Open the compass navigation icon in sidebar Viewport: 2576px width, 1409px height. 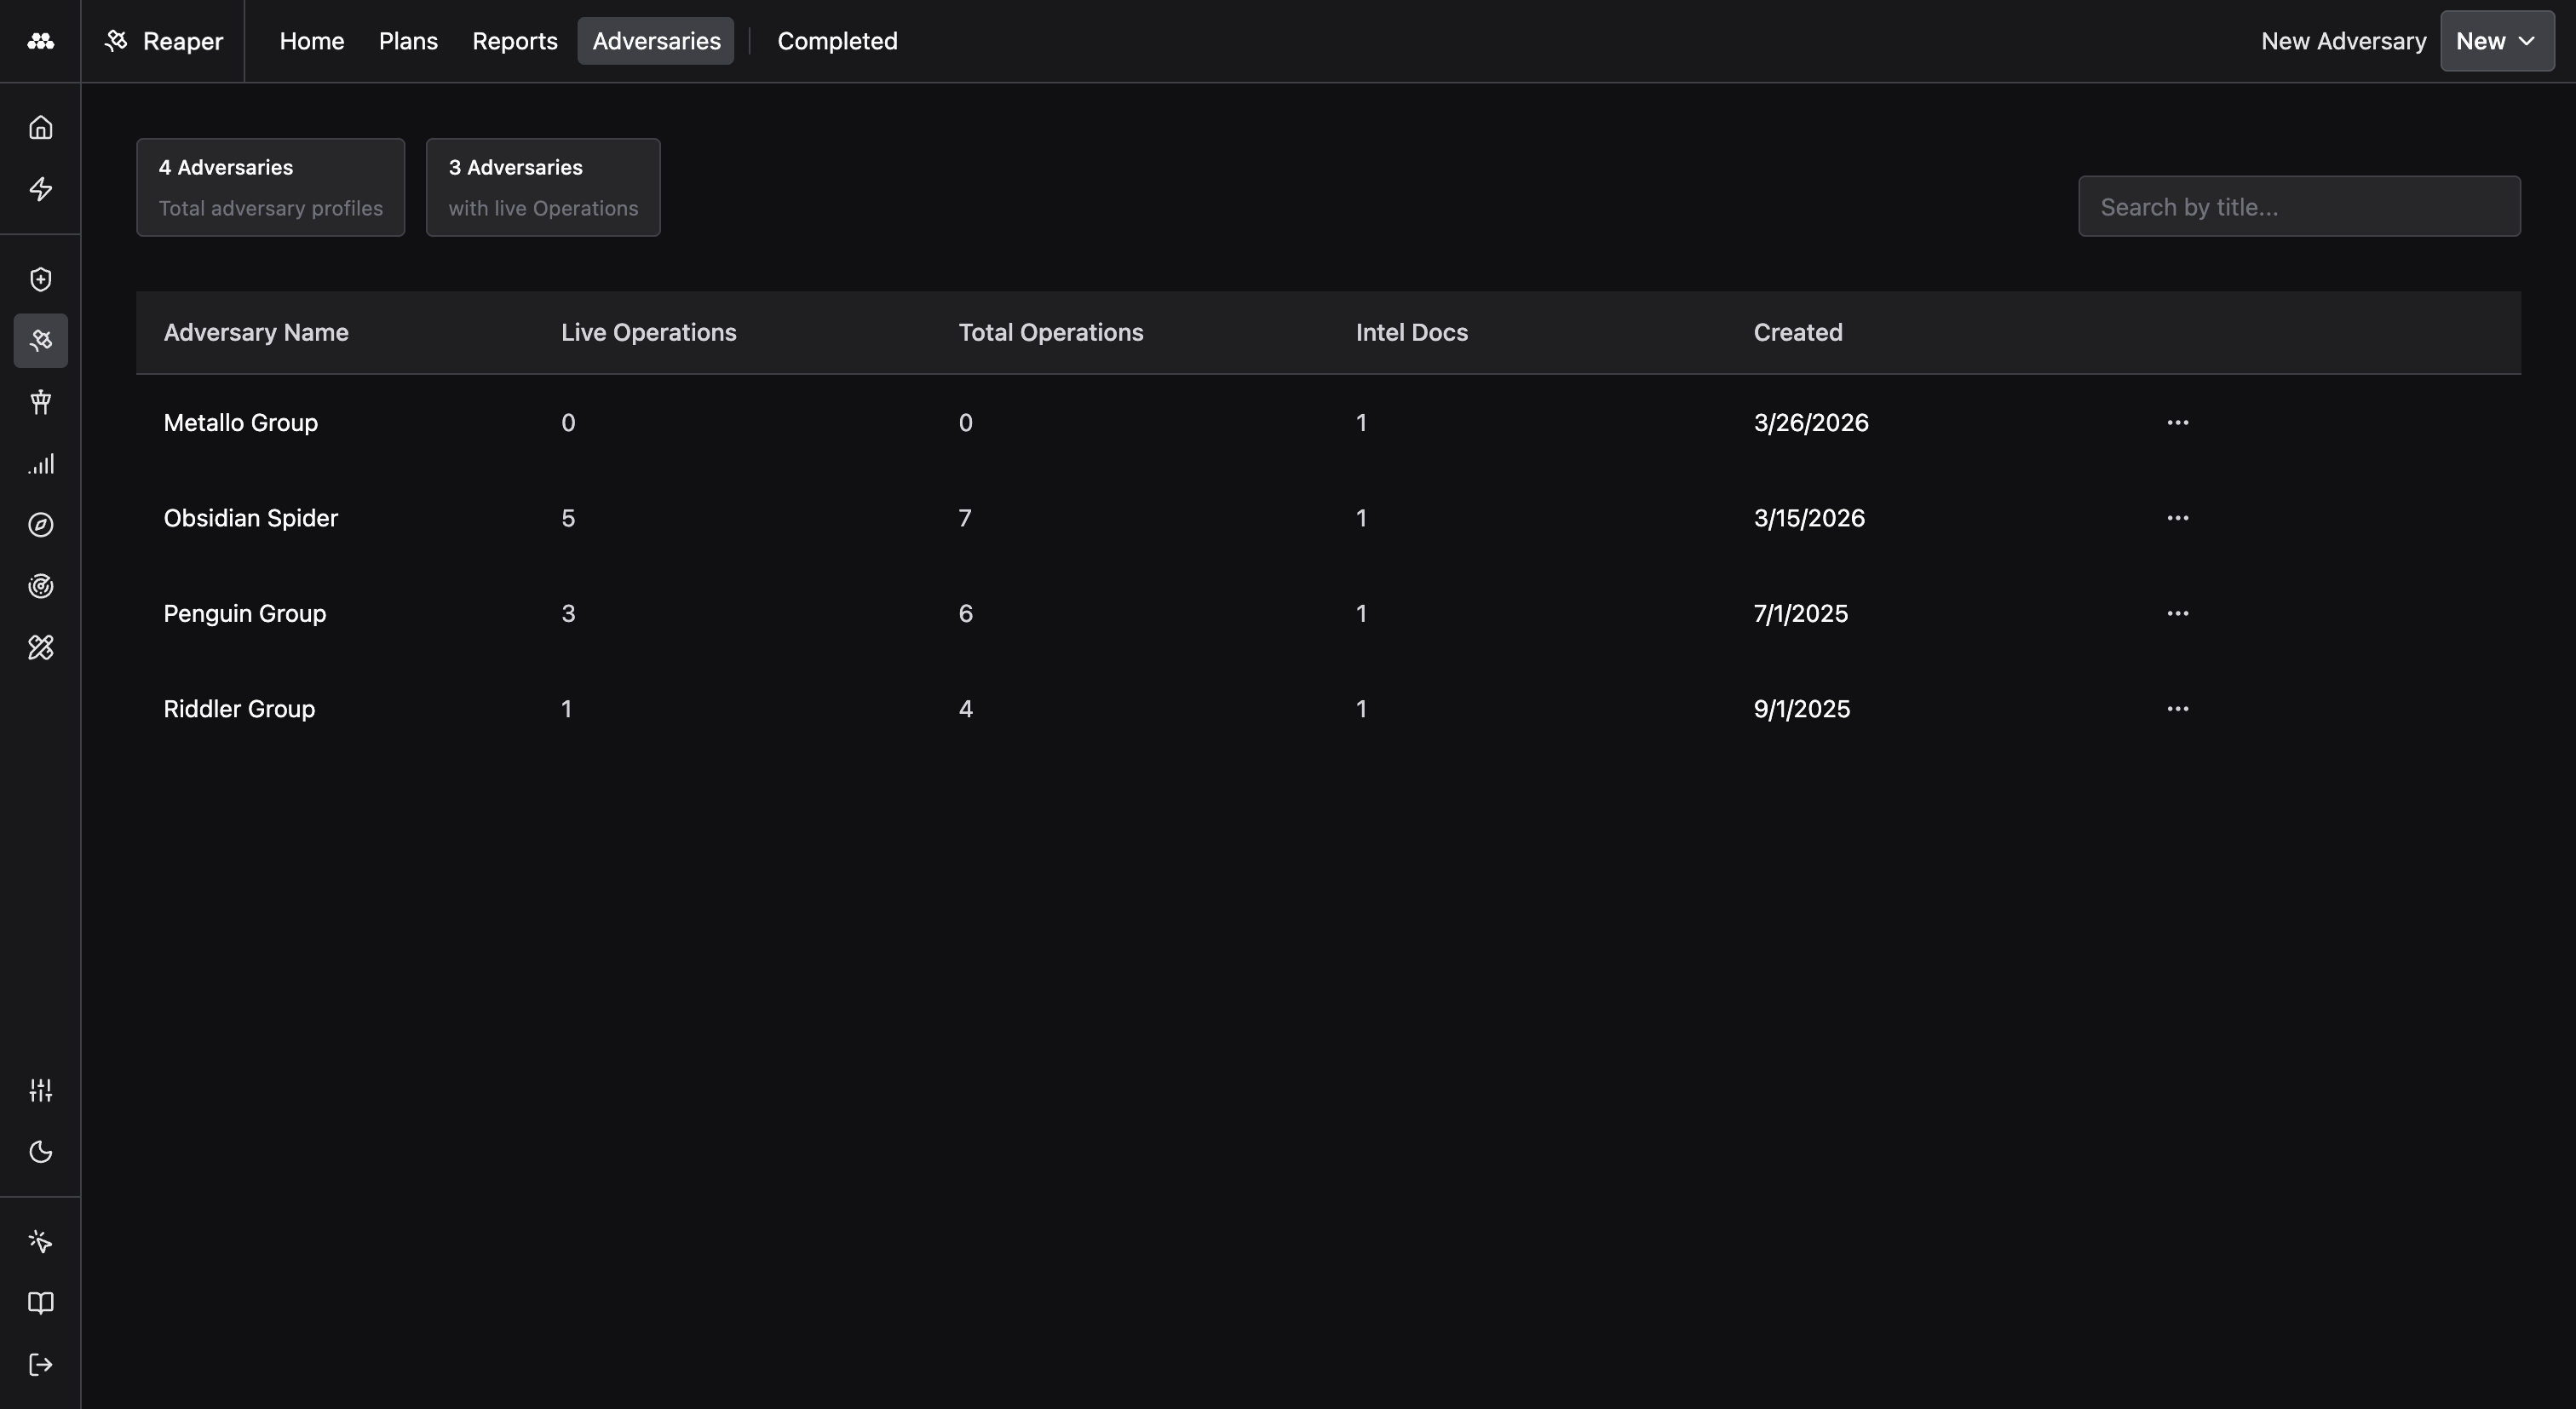click(40, 525)
